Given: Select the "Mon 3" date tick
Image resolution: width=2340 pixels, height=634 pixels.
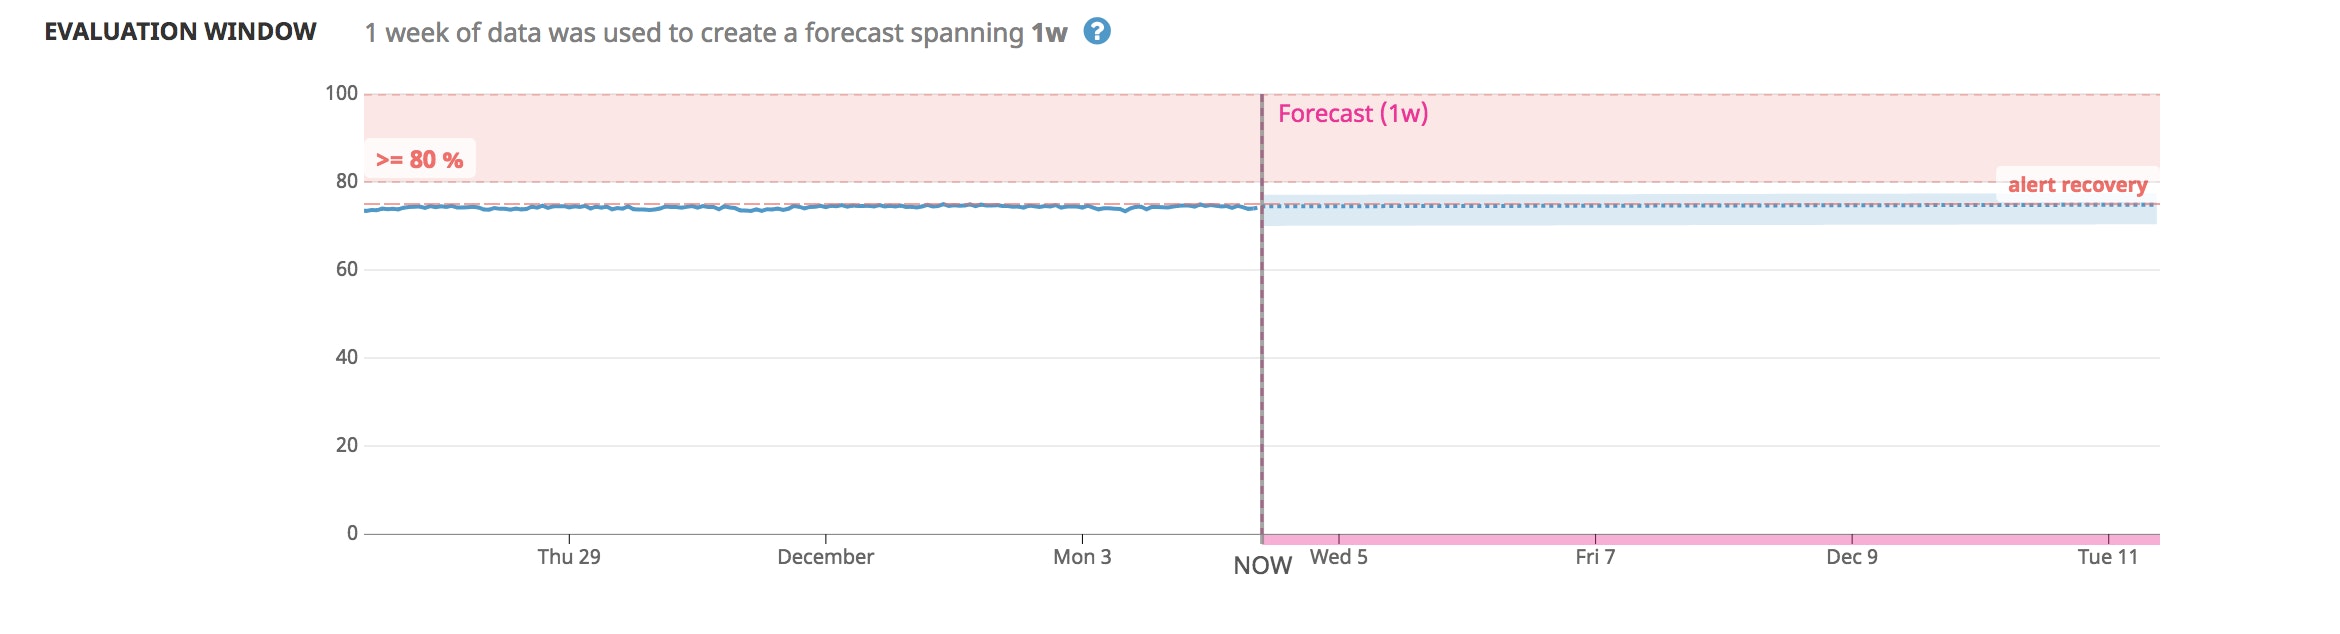Looking at the screenshot, I should point(1082,557).
